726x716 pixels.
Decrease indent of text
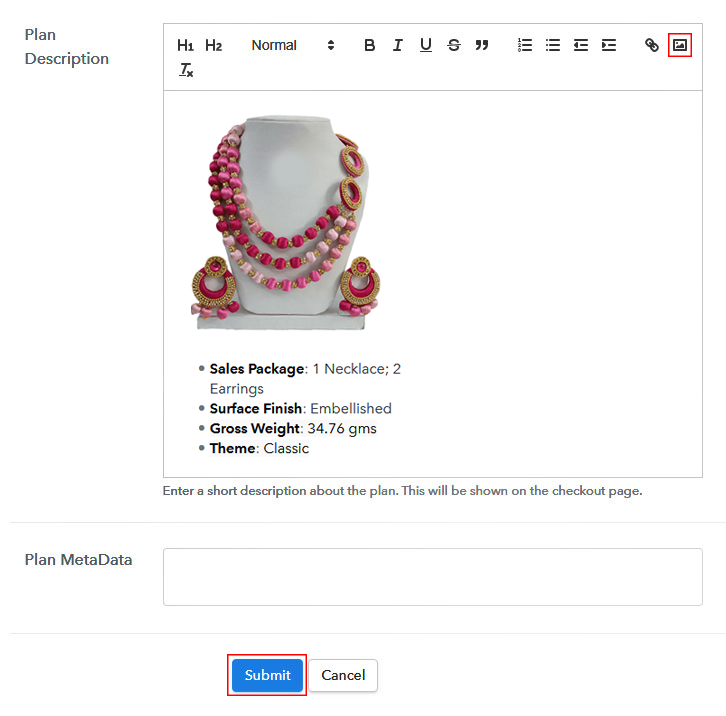[x=581, y=45]
